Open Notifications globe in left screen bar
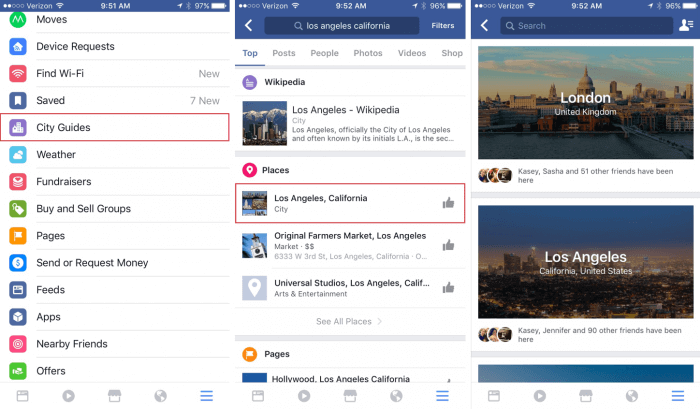This screenshot has width=700, height=409. pos(160,396)
